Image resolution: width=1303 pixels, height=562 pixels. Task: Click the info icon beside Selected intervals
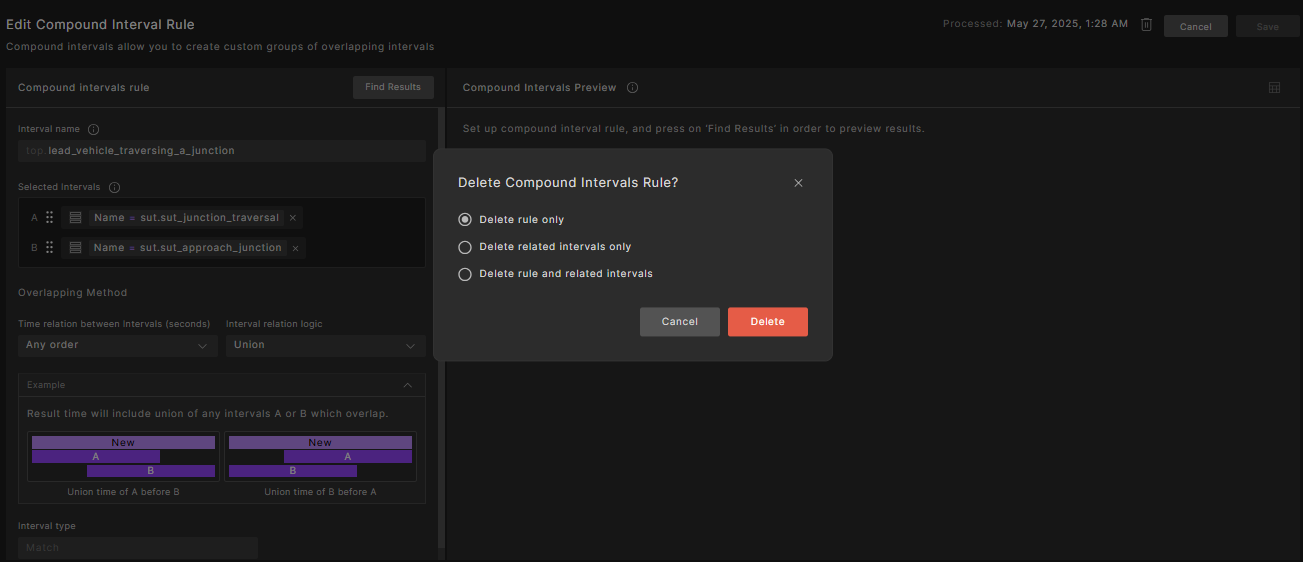point(114,187)
